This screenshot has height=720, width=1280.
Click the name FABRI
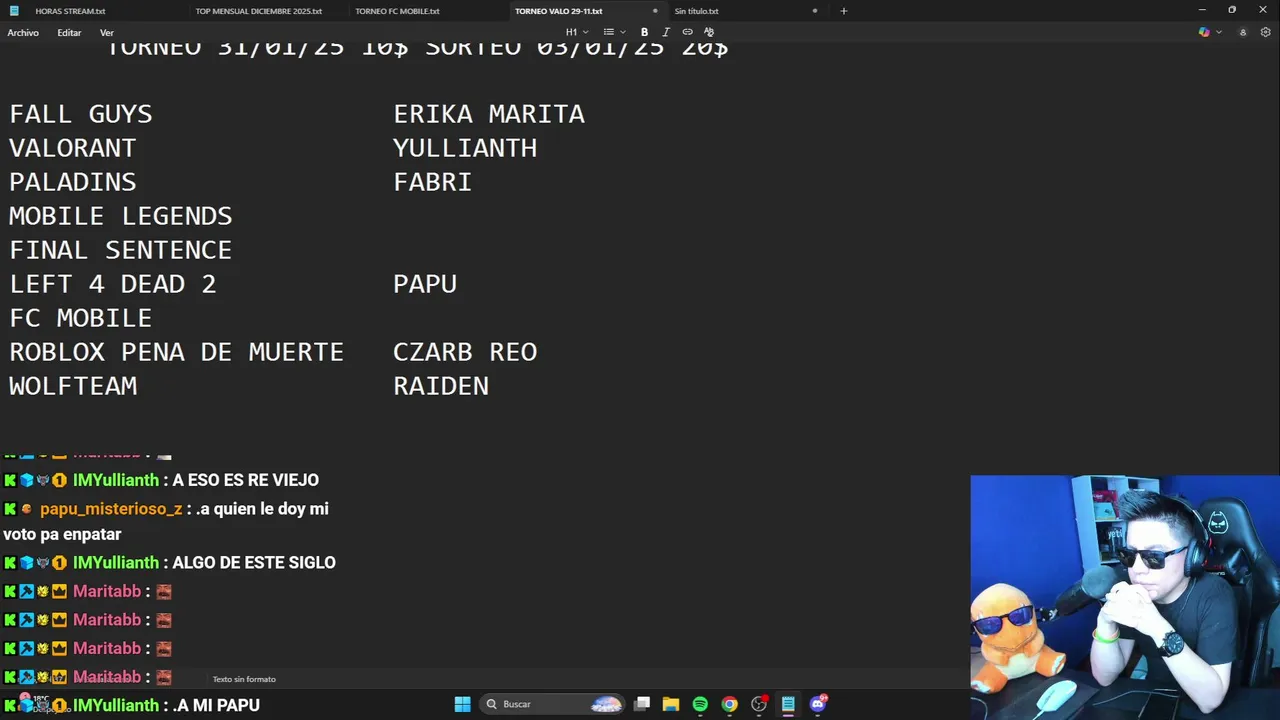433,182
